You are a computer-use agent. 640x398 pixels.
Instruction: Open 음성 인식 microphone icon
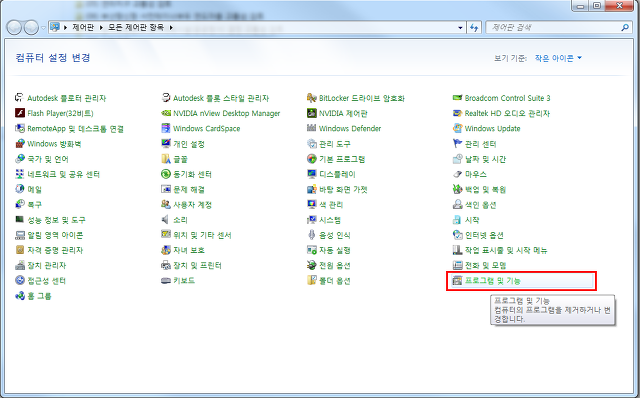[311, 235]
